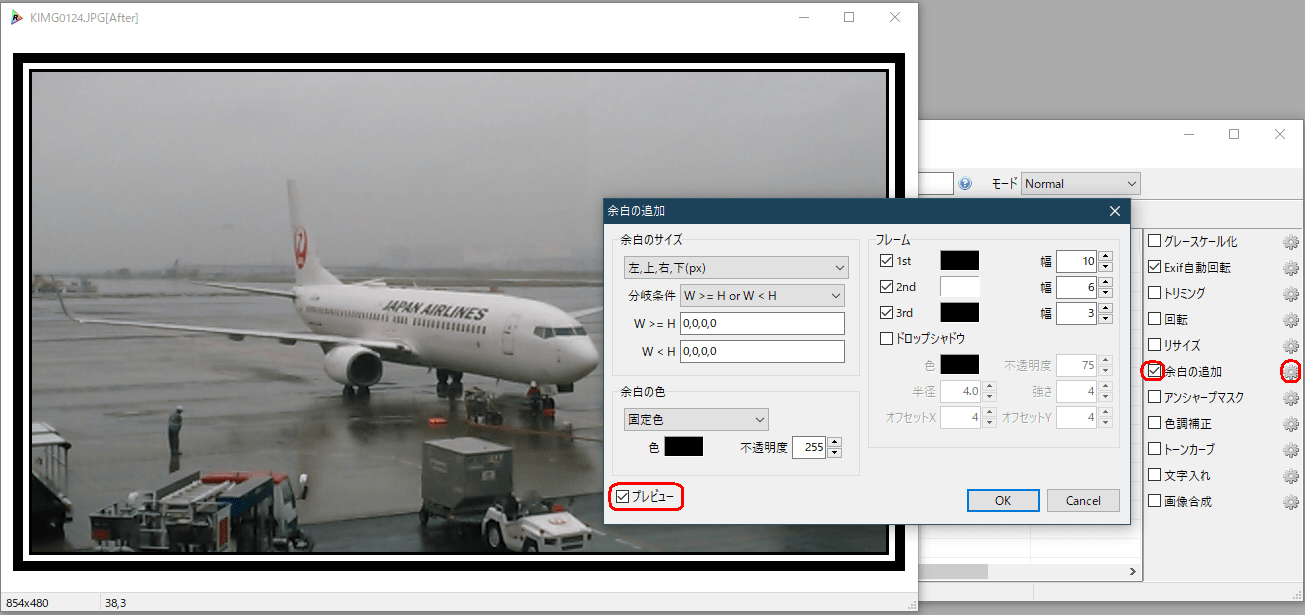Viewport: 1305px width, 615px height.
Task: Enable the トリミング checkbox
Action: tap(1154, 293)
